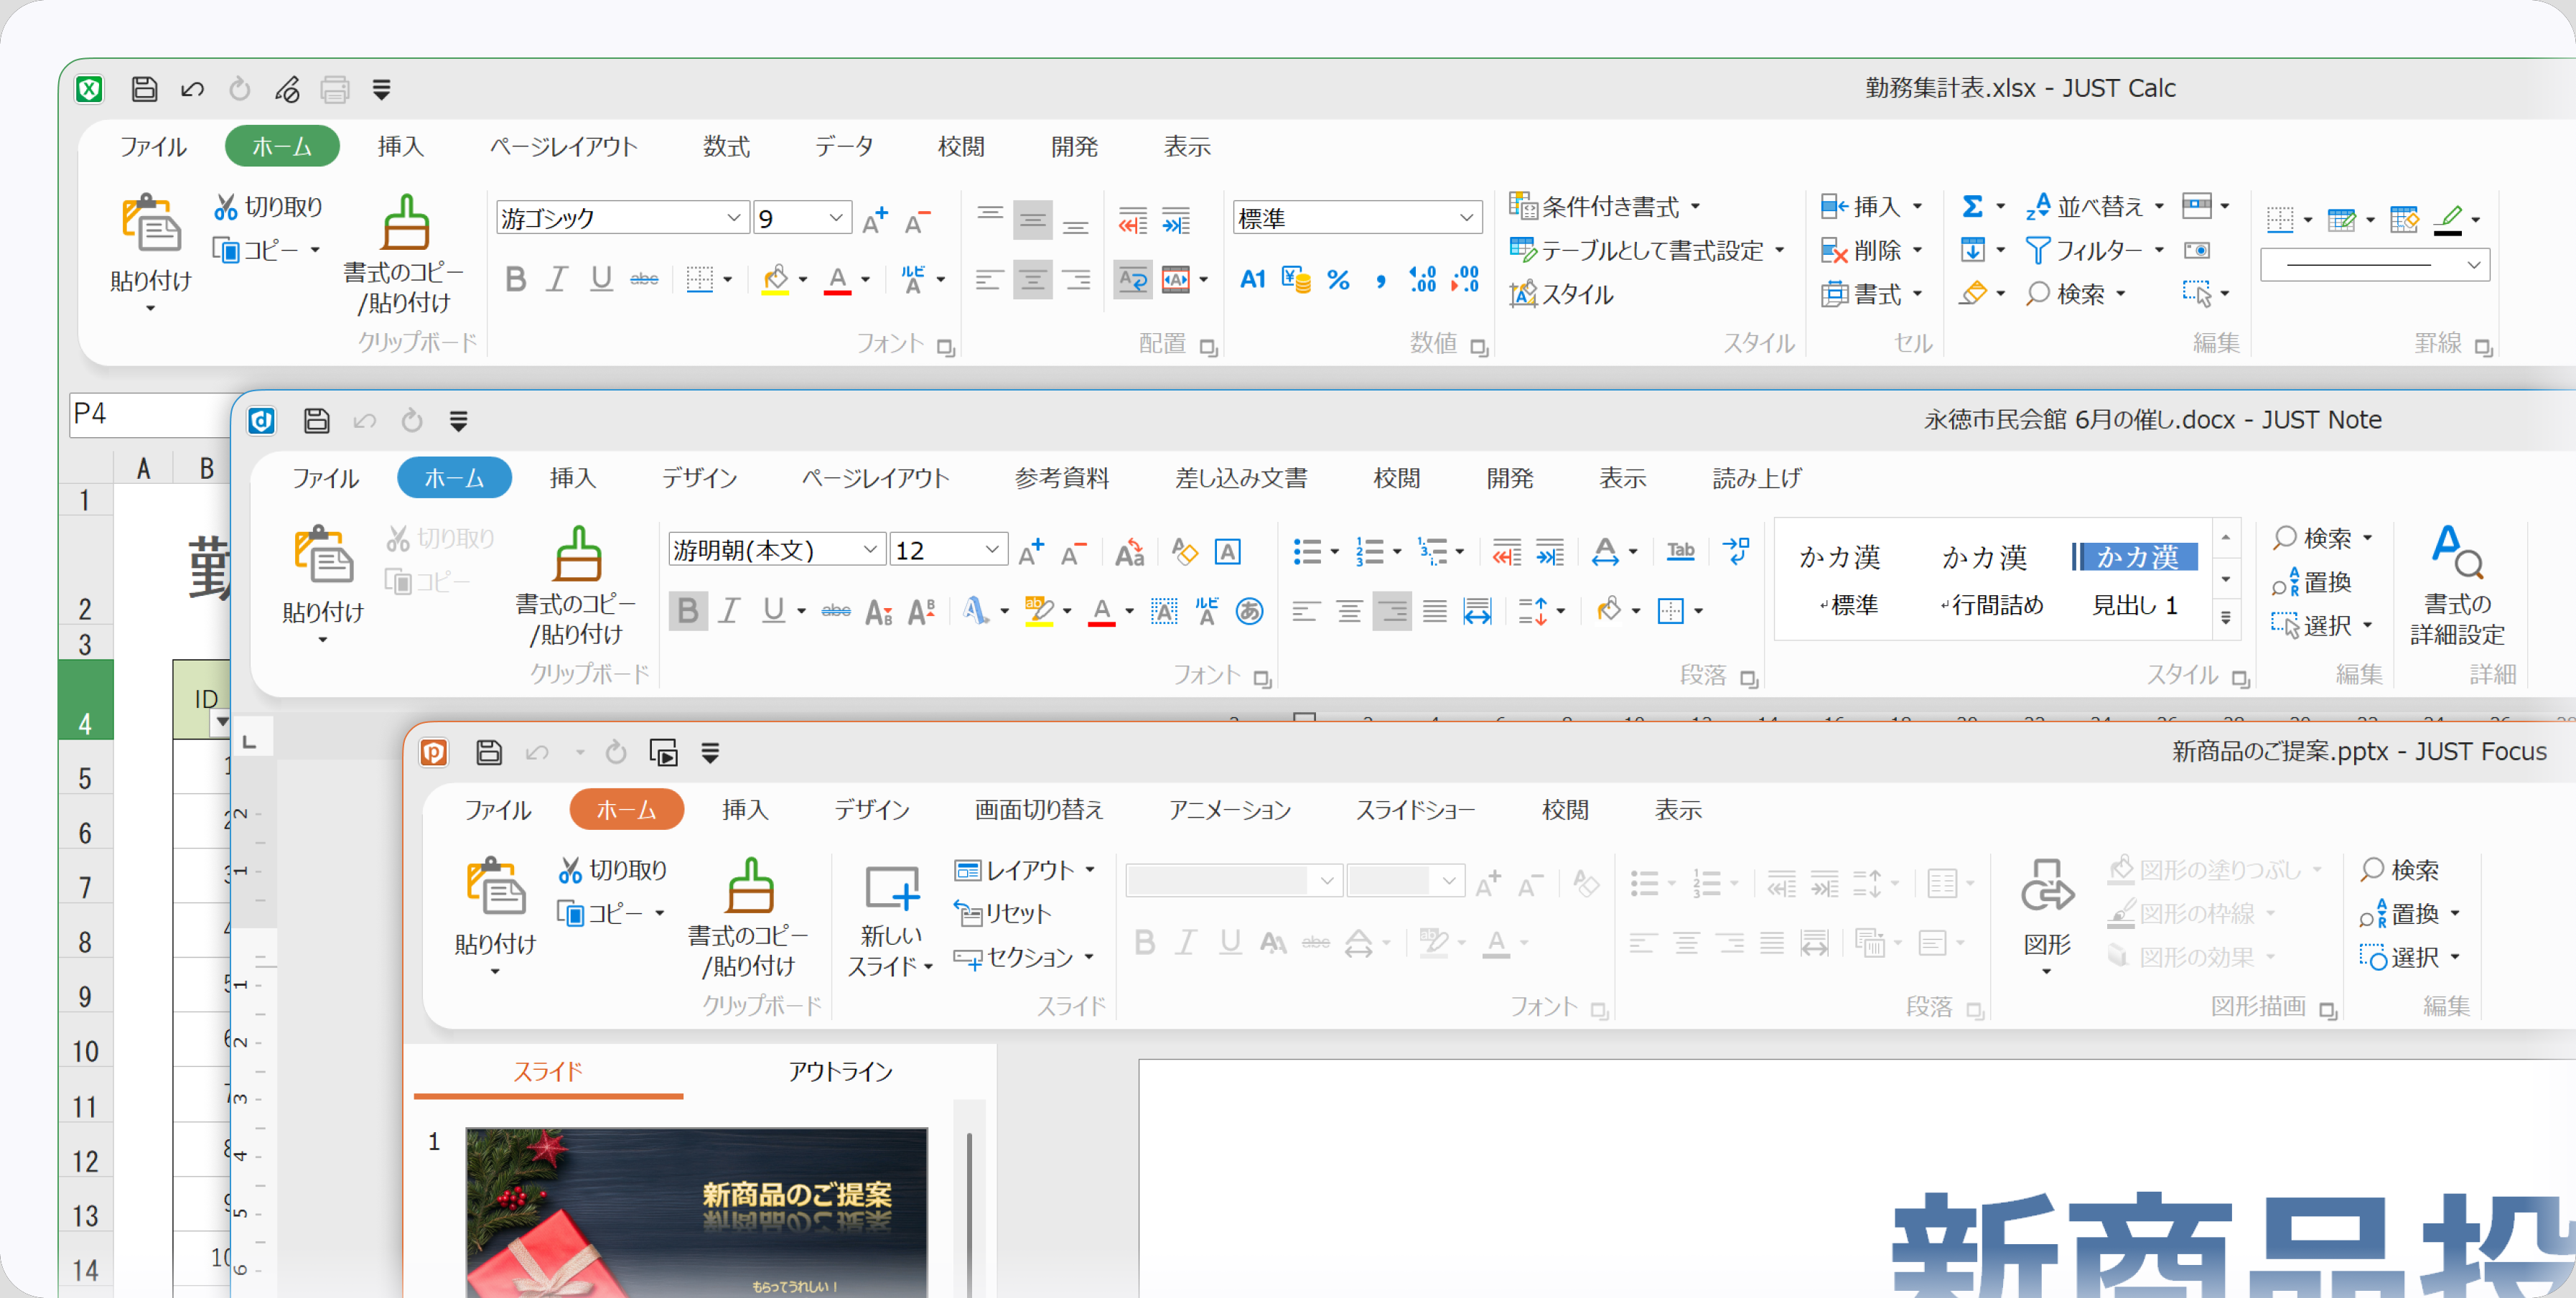Click the justify alignment icon in JUST Note
The image size is (2576, 1298).
click(1435, 611)
